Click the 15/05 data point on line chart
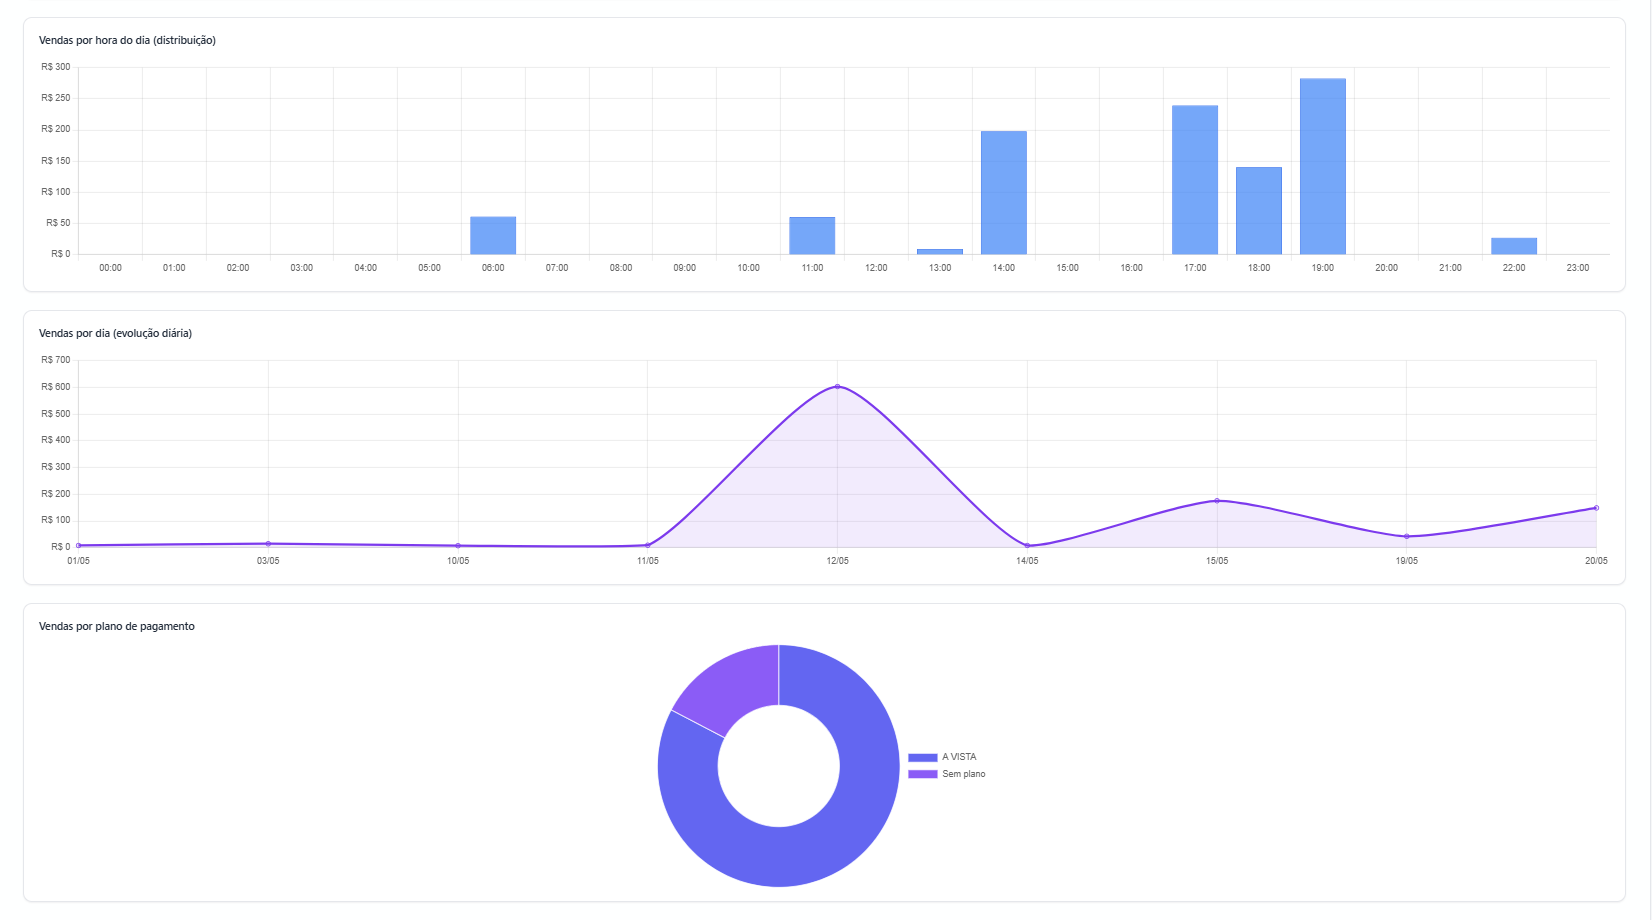1652x920 pixels. (1217, 500)
